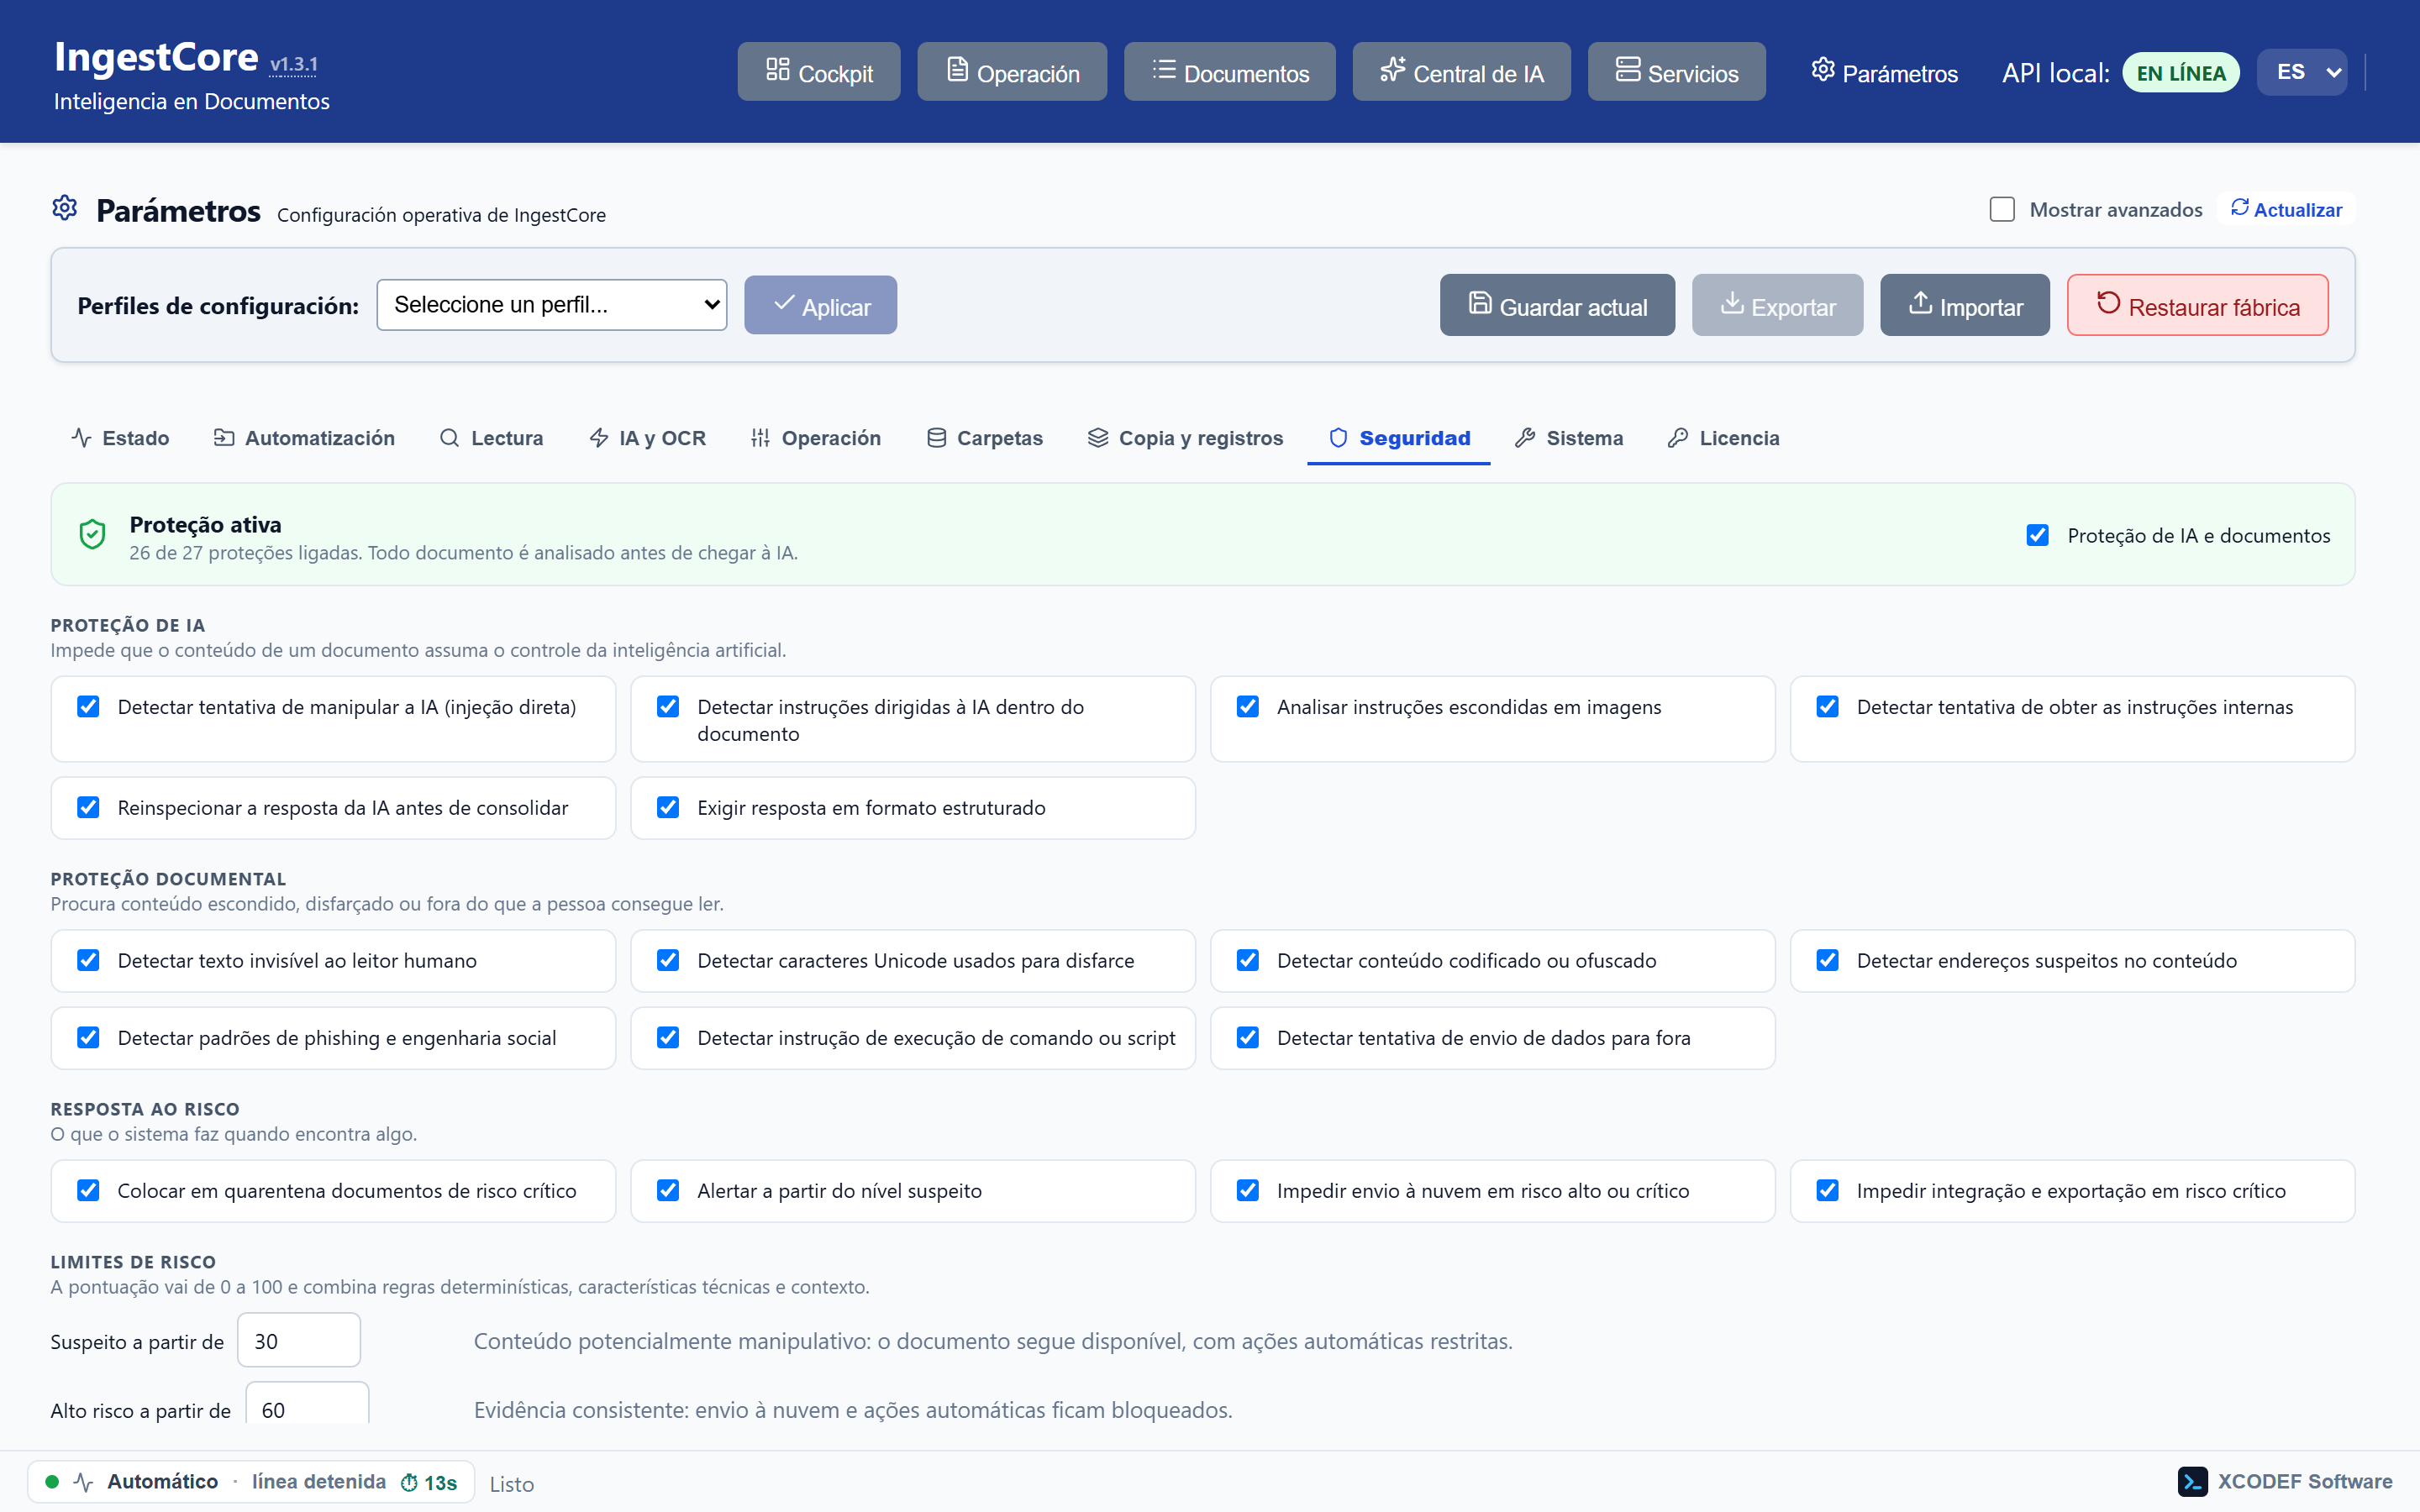Viewport: 2420px width, 1512px height.
Task: Click the magnifier icon of Lectura tab
Action: click(450, 438)
